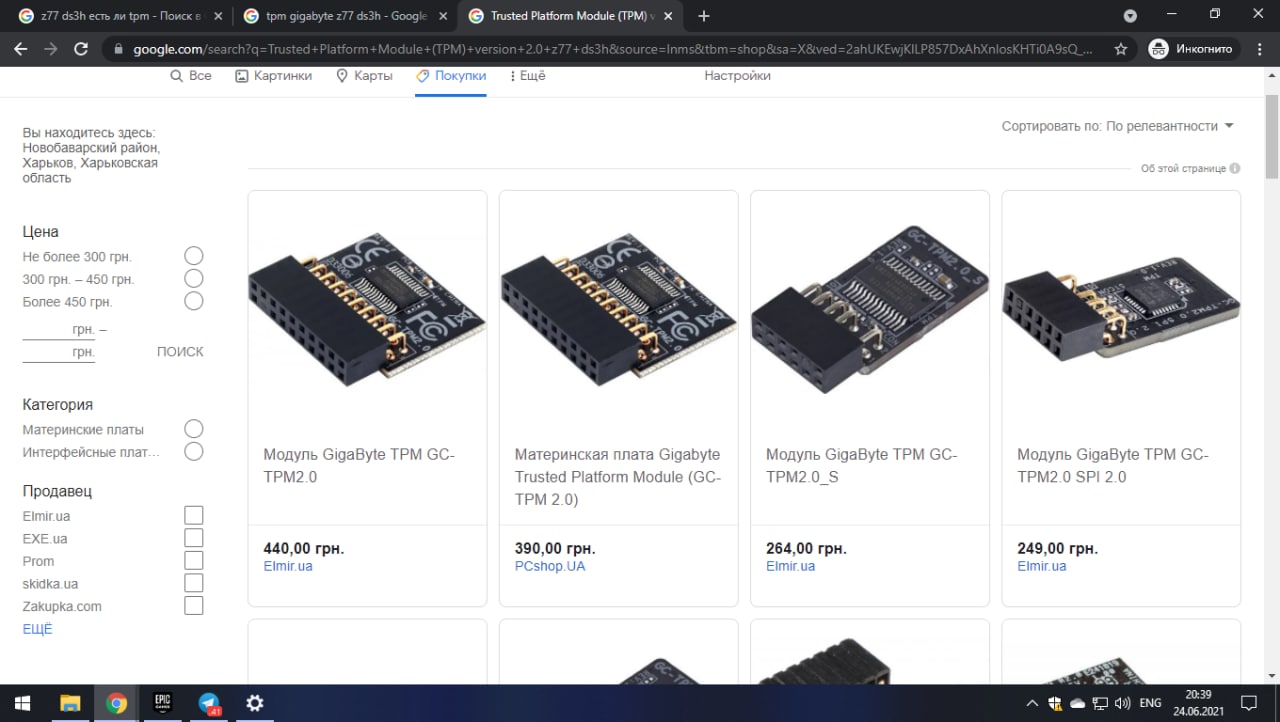Close the Trusted Platform Module tab

669,16
